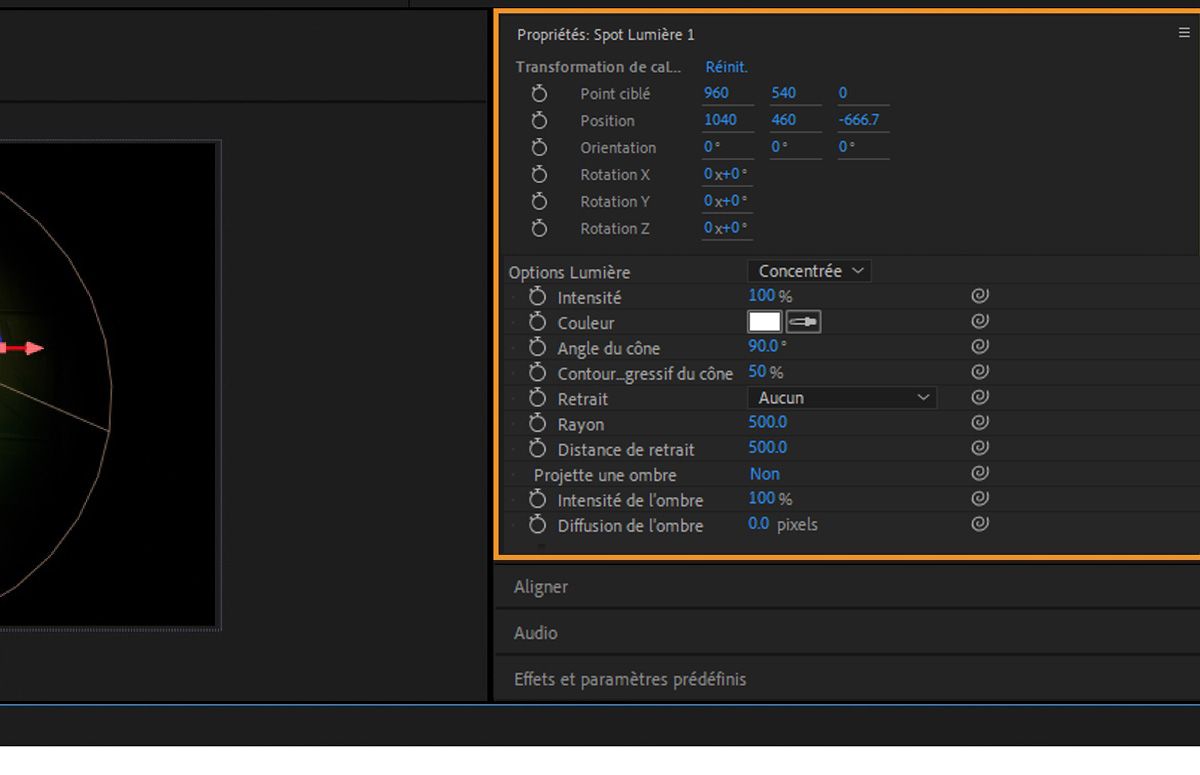Toggle stopwatch for Rotation X
The height and width of the screenshot is (775, 1200).
tap(539, 174)
